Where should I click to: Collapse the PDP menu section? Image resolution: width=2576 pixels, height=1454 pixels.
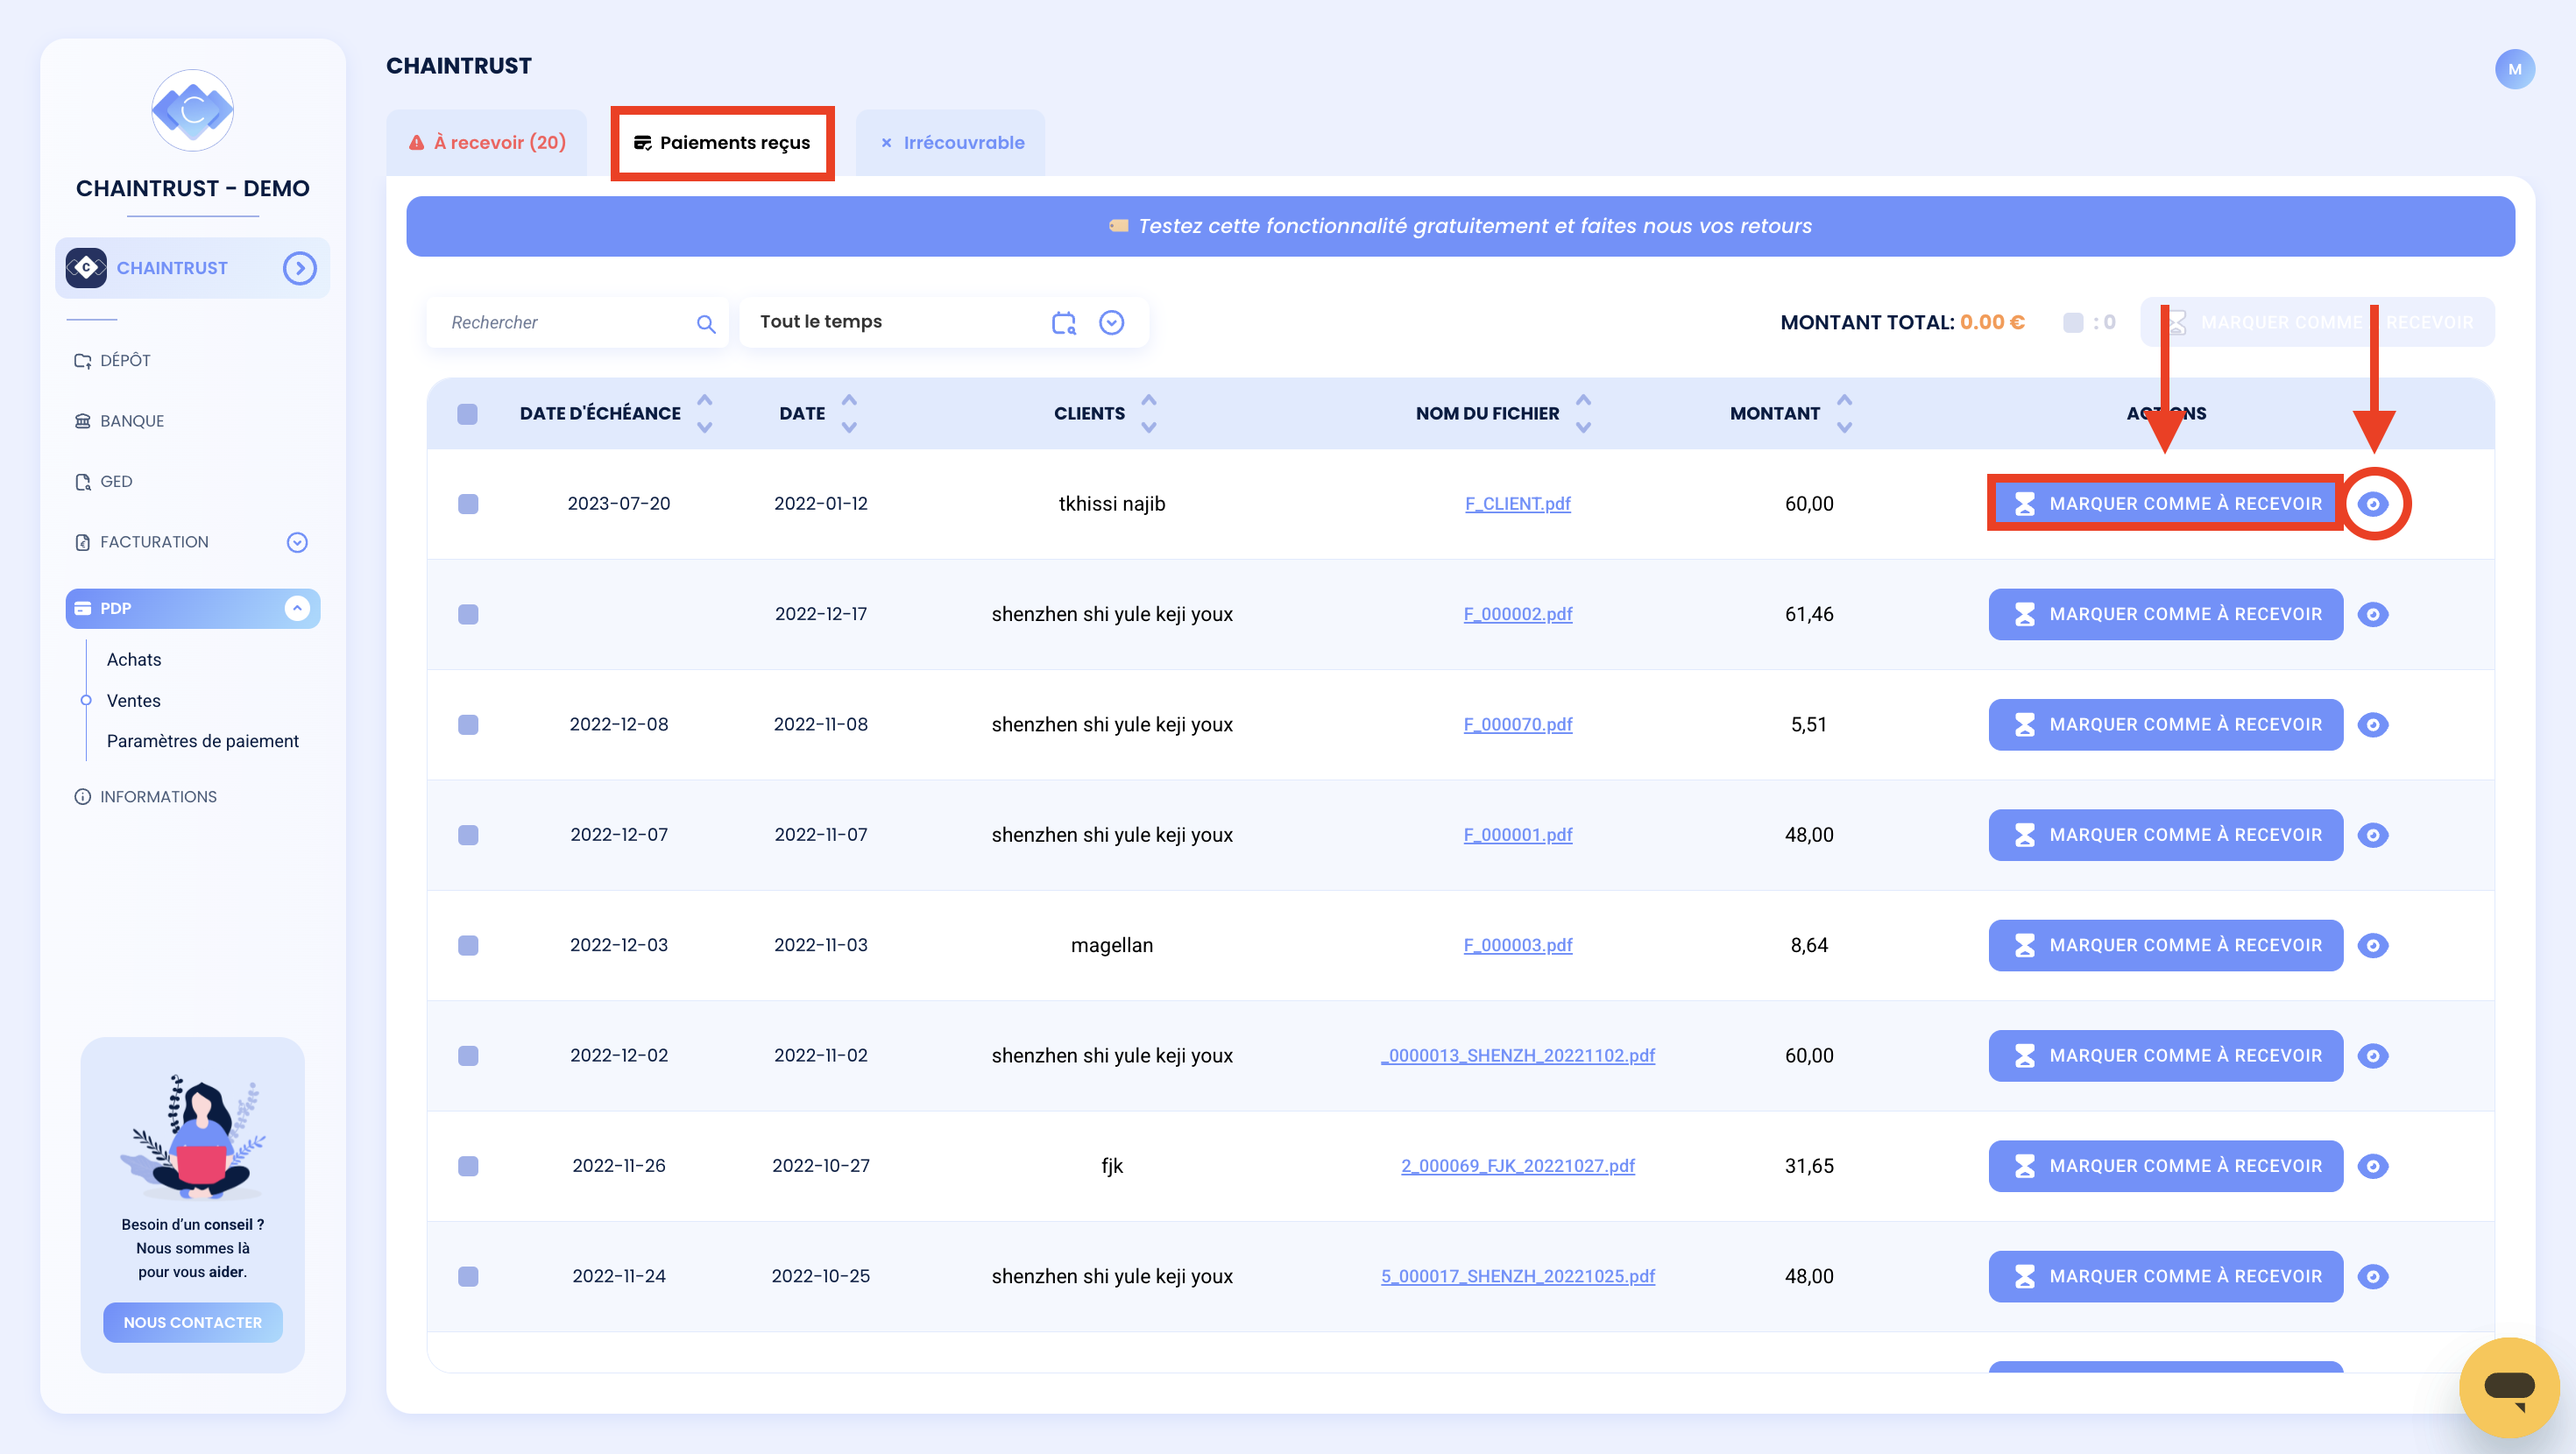point(297,608)
